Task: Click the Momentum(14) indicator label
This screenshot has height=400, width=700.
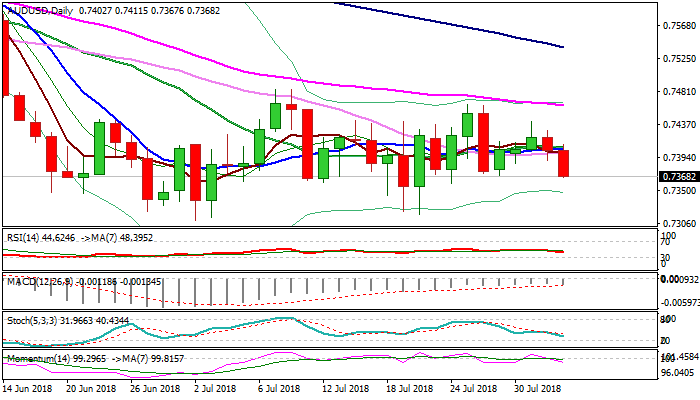Action: click(36, 356)
